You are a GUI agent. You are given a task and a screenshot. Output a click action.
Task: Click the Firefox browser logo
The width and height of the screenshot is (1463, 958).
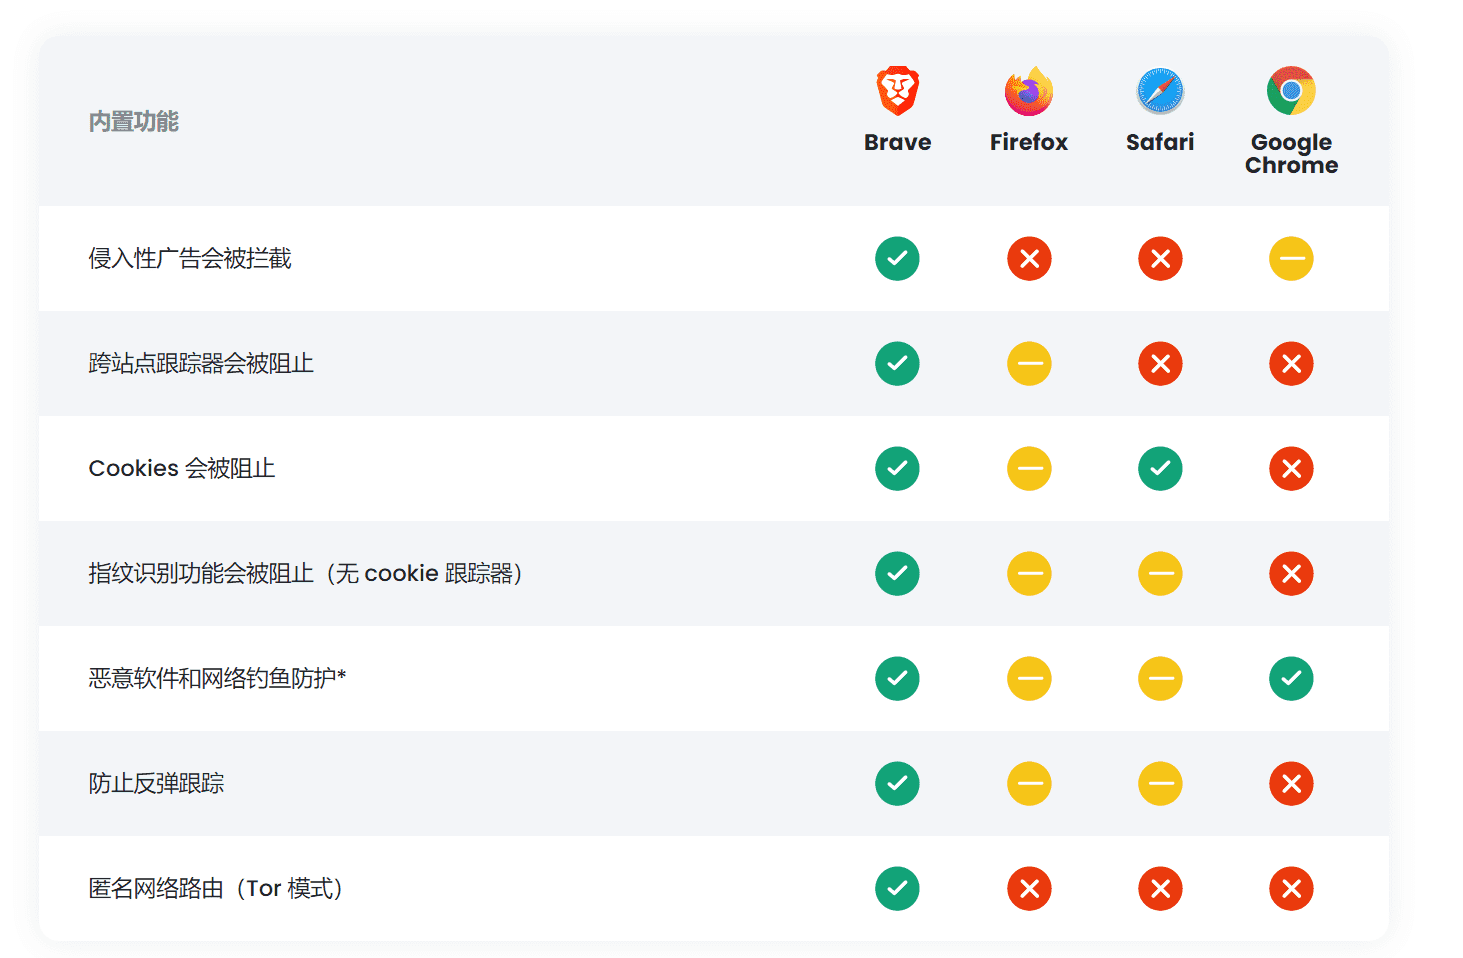[x=1029, y=88]
